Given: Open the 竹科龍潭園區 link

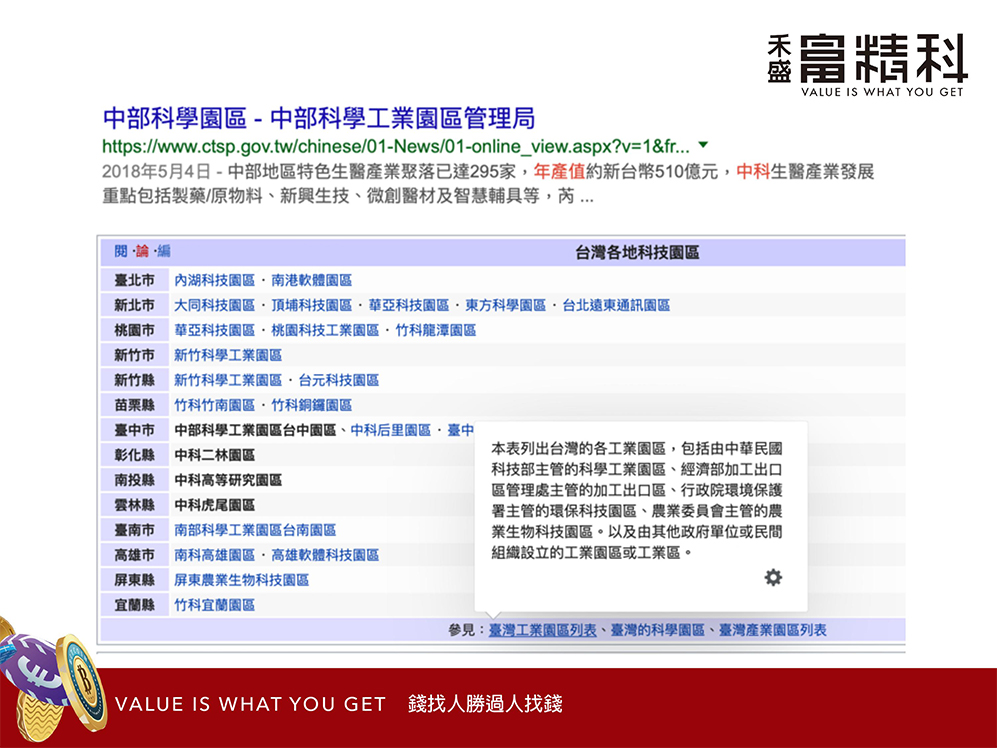Looking at the screenshot, I should tap(436, 330).
